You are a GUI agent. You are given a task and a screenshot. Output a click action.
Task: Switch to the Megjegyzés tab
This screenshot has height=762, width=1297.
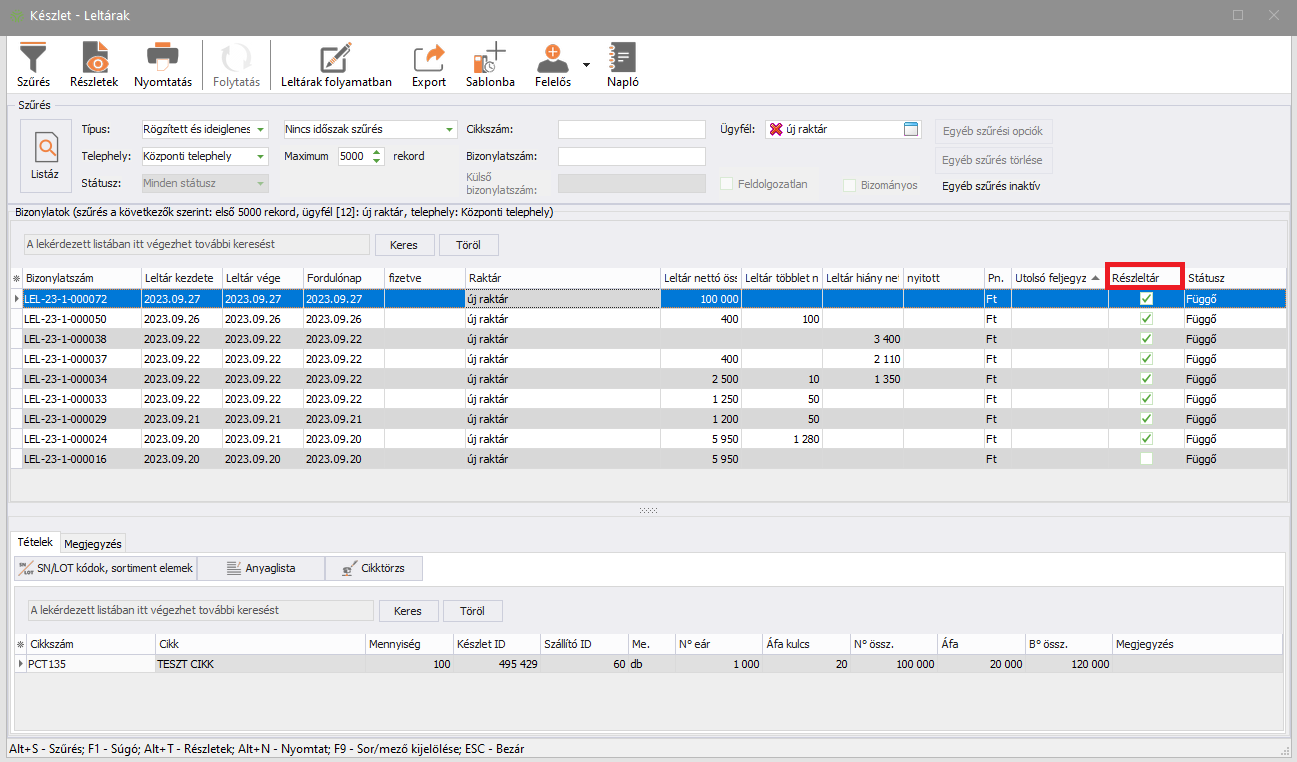click(93, 544)
